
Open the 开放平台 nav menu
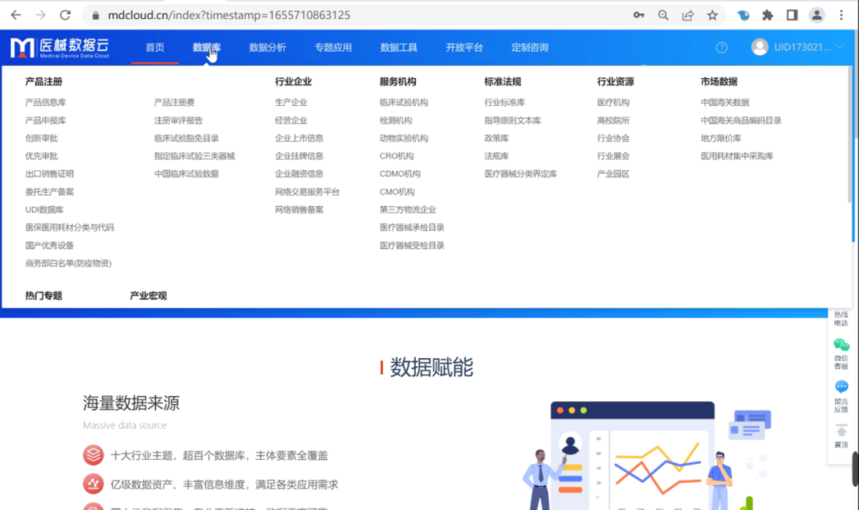[x=465, y=48]
